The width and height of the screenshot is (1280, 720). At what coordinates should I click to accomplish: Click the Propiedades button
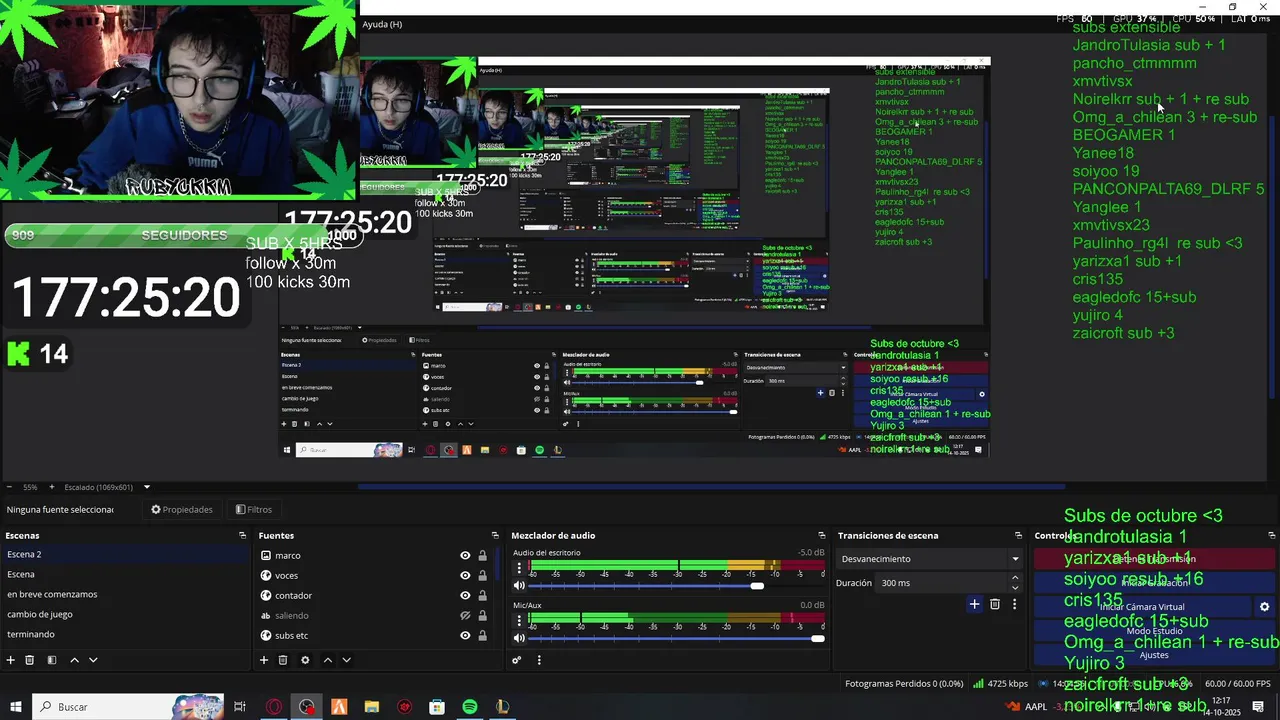tap(181, 510)
